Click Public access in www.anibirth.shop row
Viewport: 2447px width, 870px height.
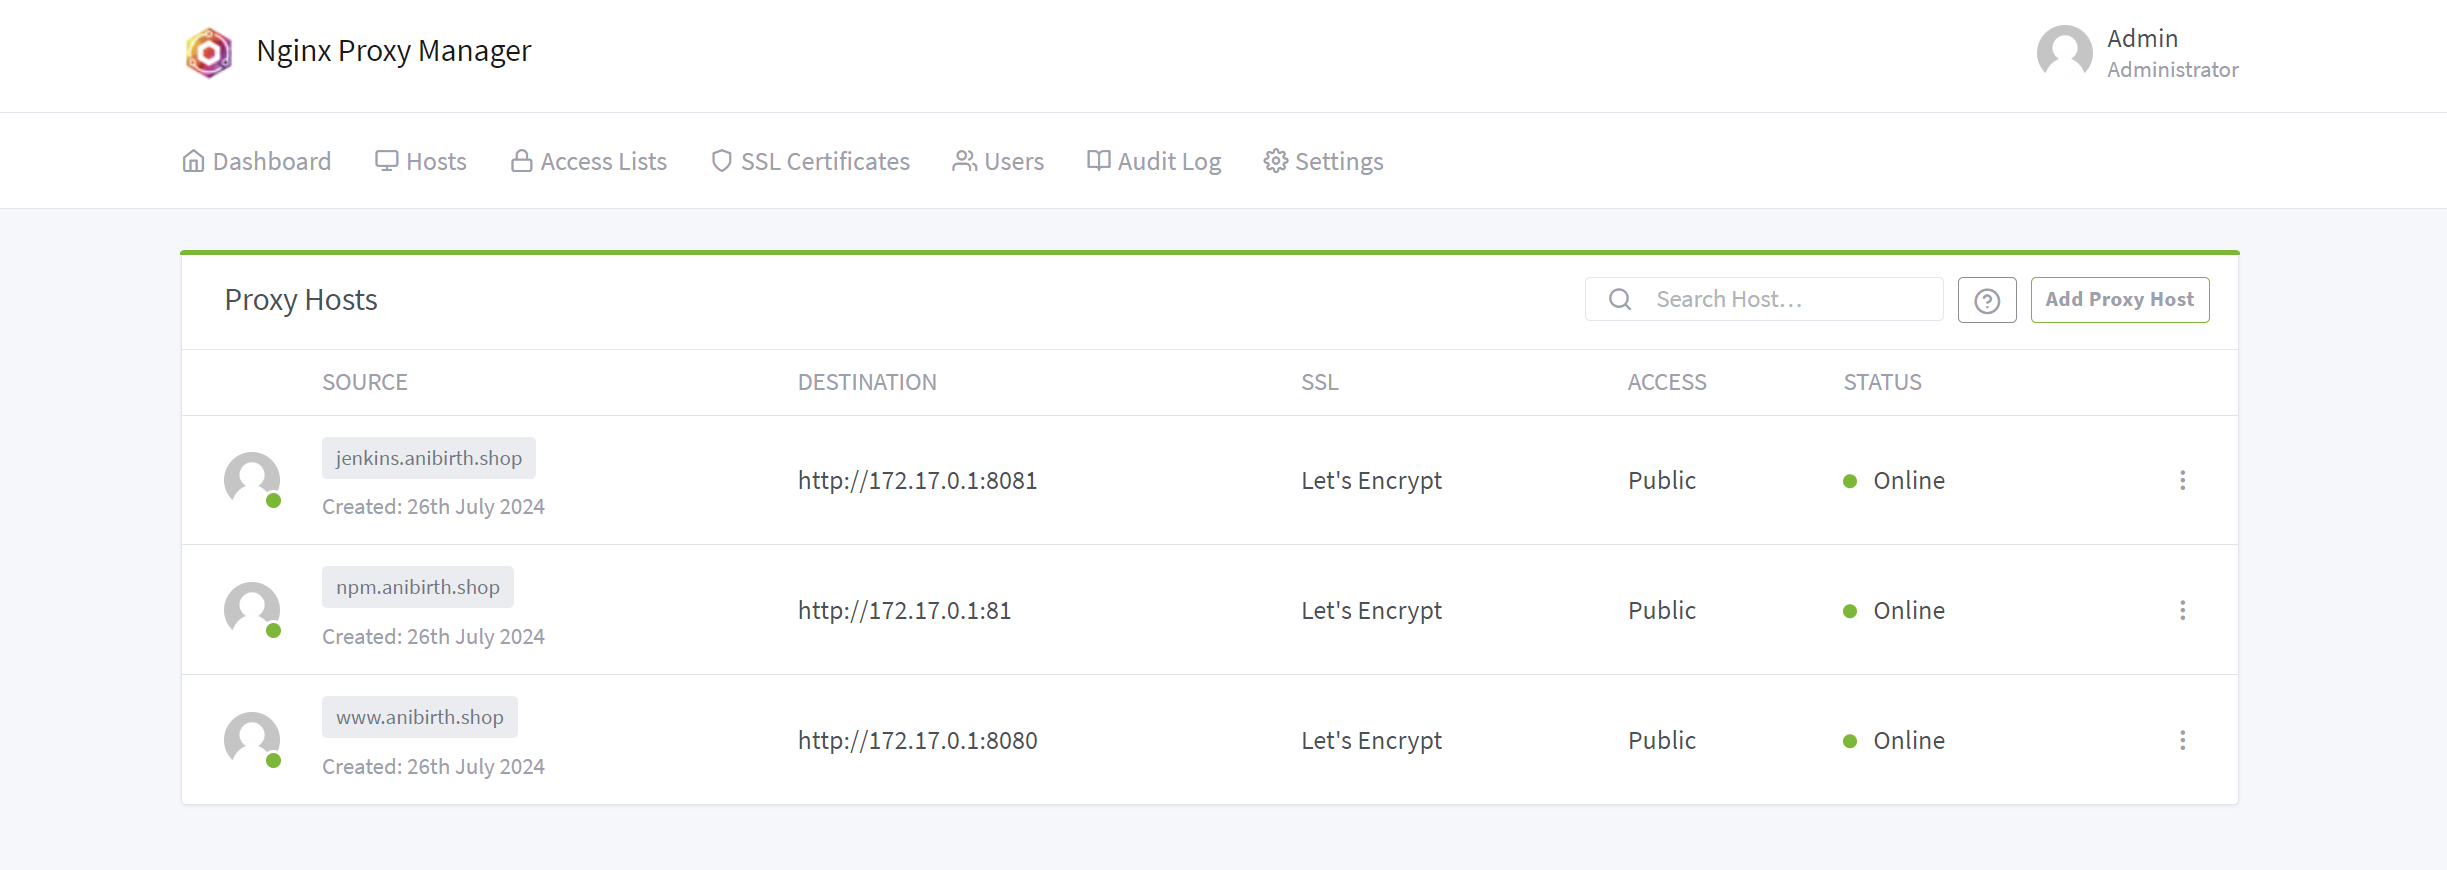[1662, 741]
